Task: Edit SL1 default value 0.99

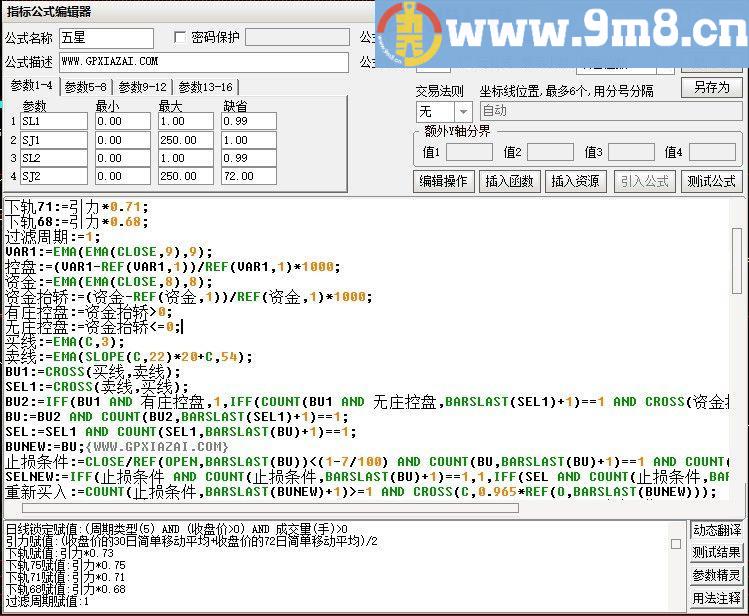Action: (x=249, y=121)
